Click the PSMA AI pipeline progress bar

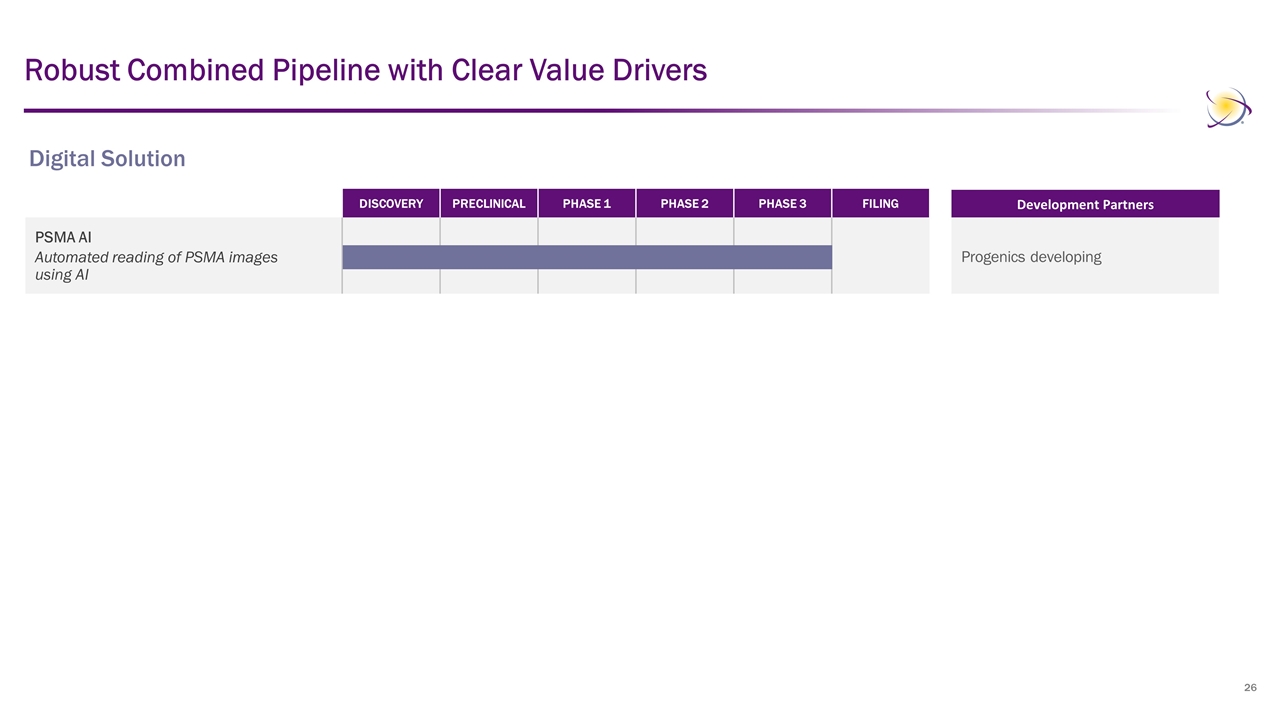point(587,257)
